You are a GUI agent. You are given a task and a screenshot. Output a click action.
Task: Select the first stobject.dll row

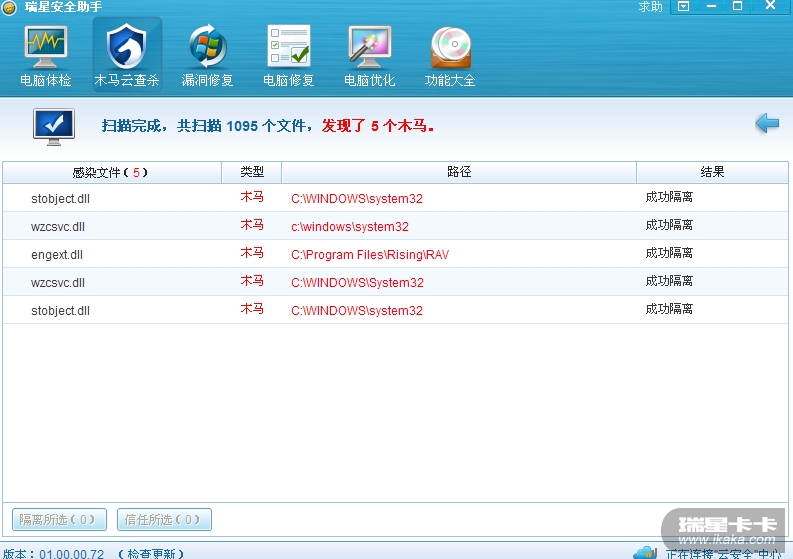pyautogui.click(x=395, y=198)
